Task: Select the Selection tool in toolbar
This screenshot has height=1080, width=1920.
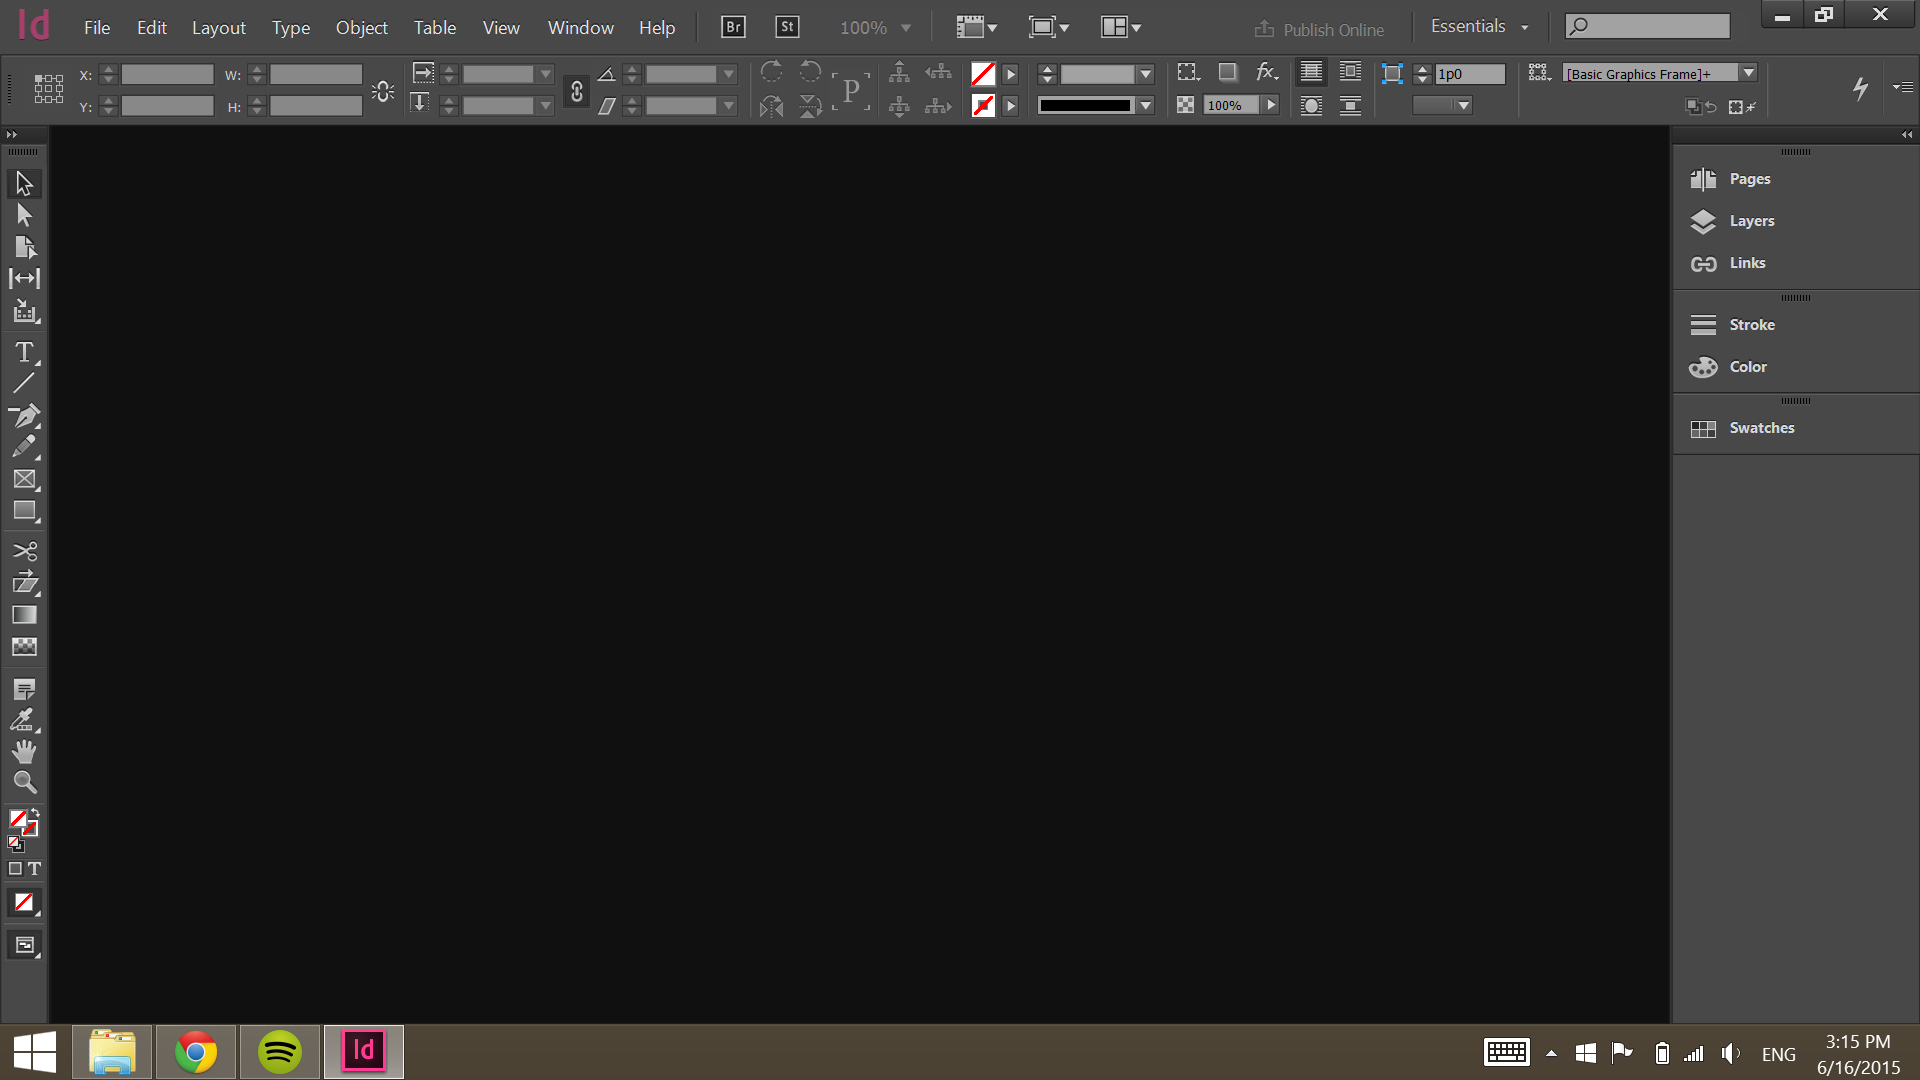Action: tap(24, 182)
